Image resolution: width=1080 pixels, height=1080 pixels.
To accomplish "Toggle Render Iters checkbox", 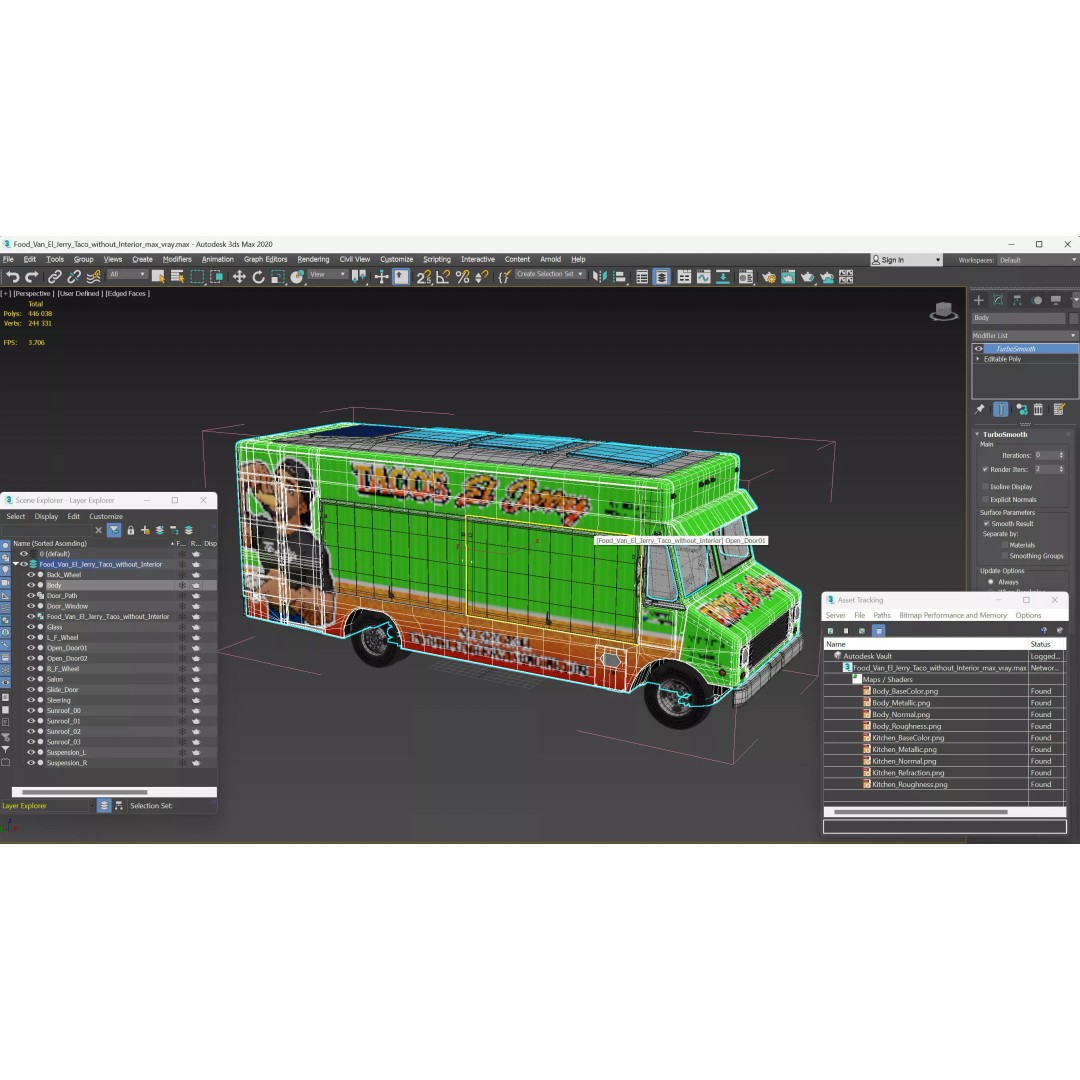I will click(x=985, y=469).
